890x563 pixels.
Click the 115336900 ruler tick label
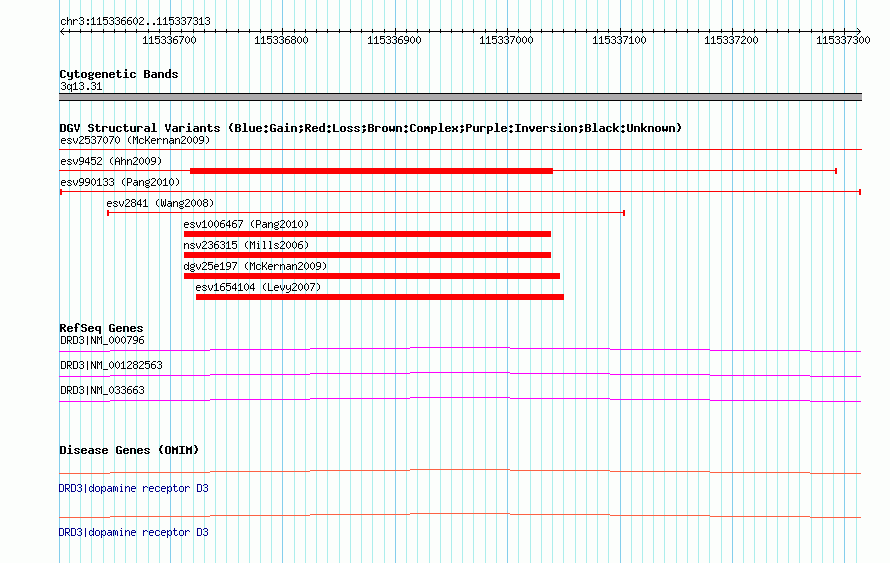394,40
